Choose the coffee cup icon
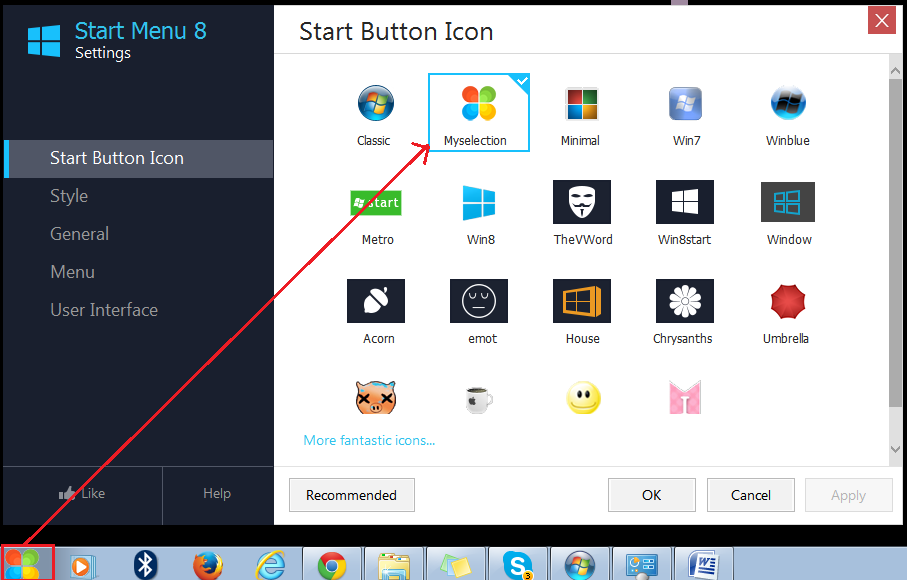 tap(478, 400)
